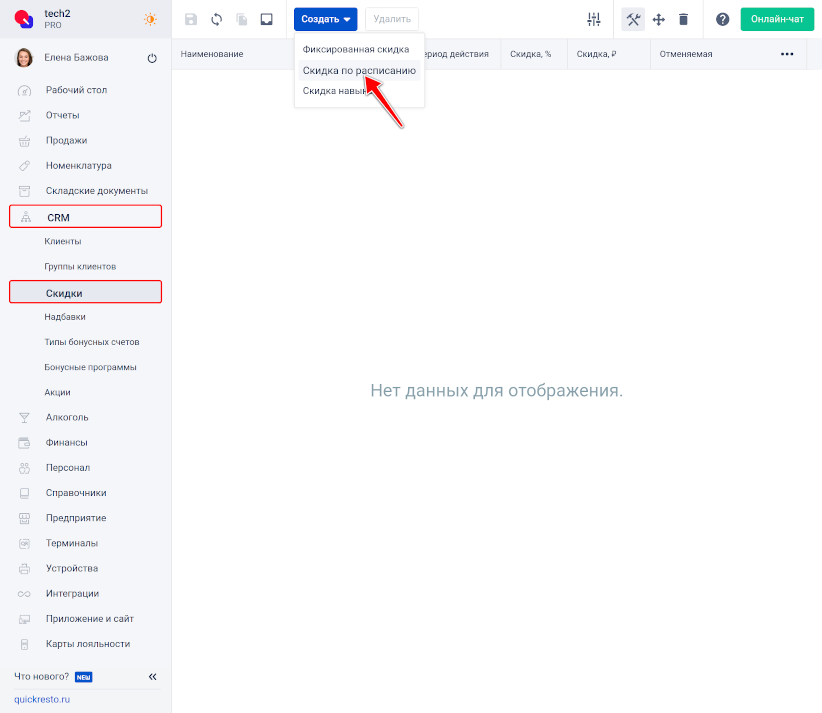
Task: Open the Клиенты submenu item
Action: pyautogui.click(x=63, y=241)
